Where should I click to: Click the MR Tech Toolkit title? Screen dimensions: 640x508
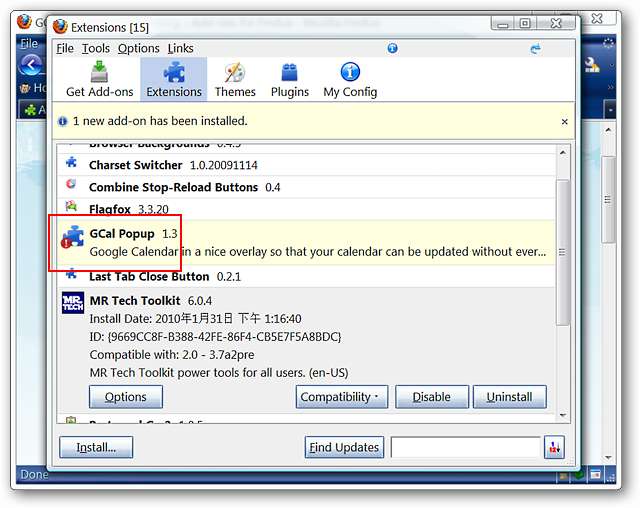click(x=135, y=301)
